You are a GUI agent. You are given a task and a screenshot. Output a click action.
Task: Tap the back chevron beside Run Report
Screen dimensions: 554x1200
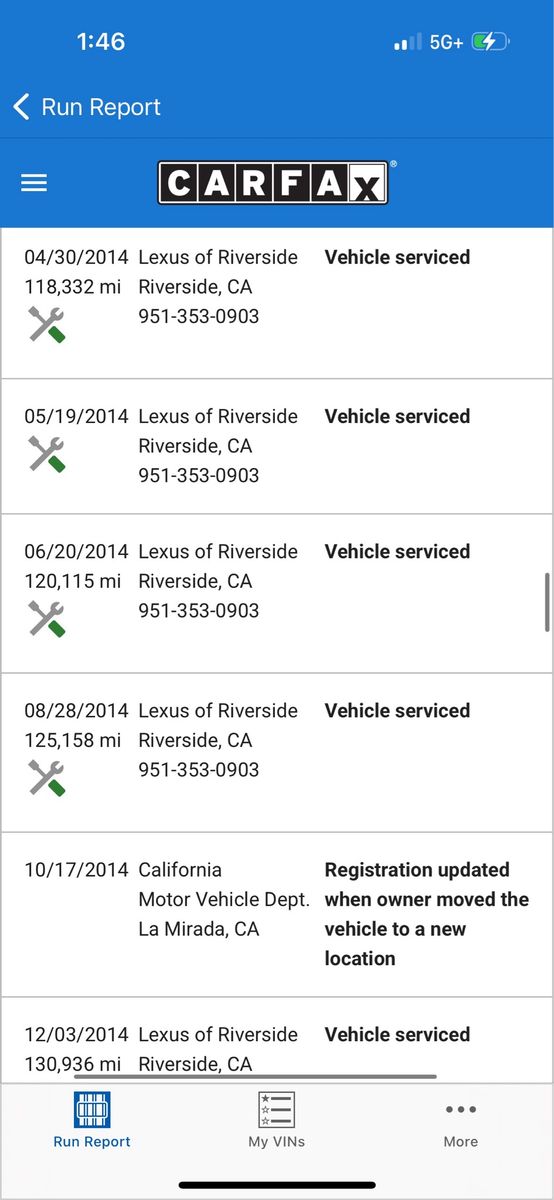tap(21, 107)
